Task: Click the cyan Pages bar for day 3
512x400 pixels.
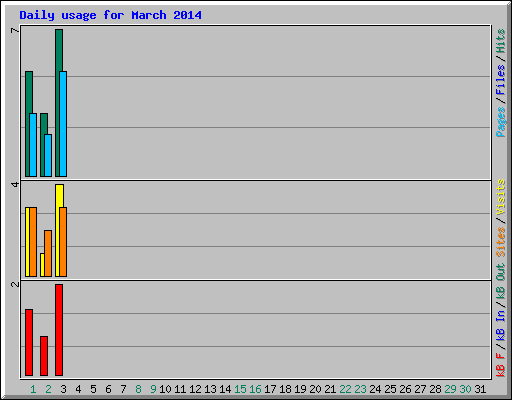Action: click(x=63, y=124)
